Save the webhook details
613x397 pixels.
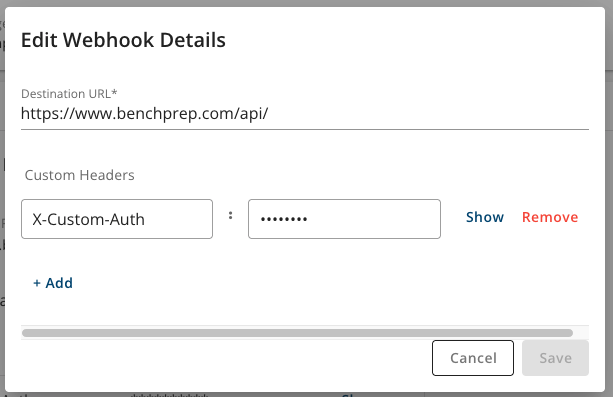[555, 358]
